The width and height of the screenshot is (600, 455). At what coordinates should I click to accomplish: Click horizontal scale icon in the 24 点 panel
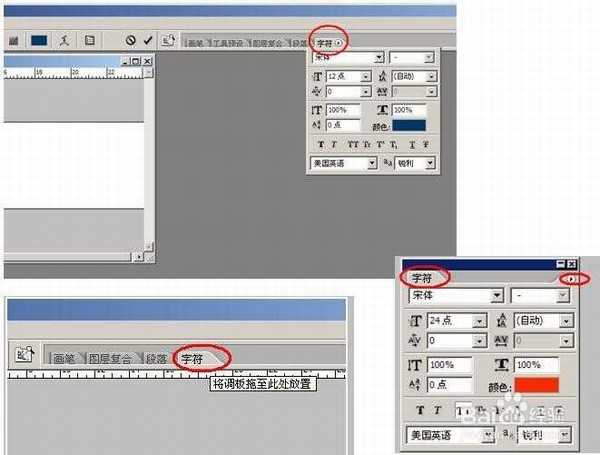(x=502, y=365)
